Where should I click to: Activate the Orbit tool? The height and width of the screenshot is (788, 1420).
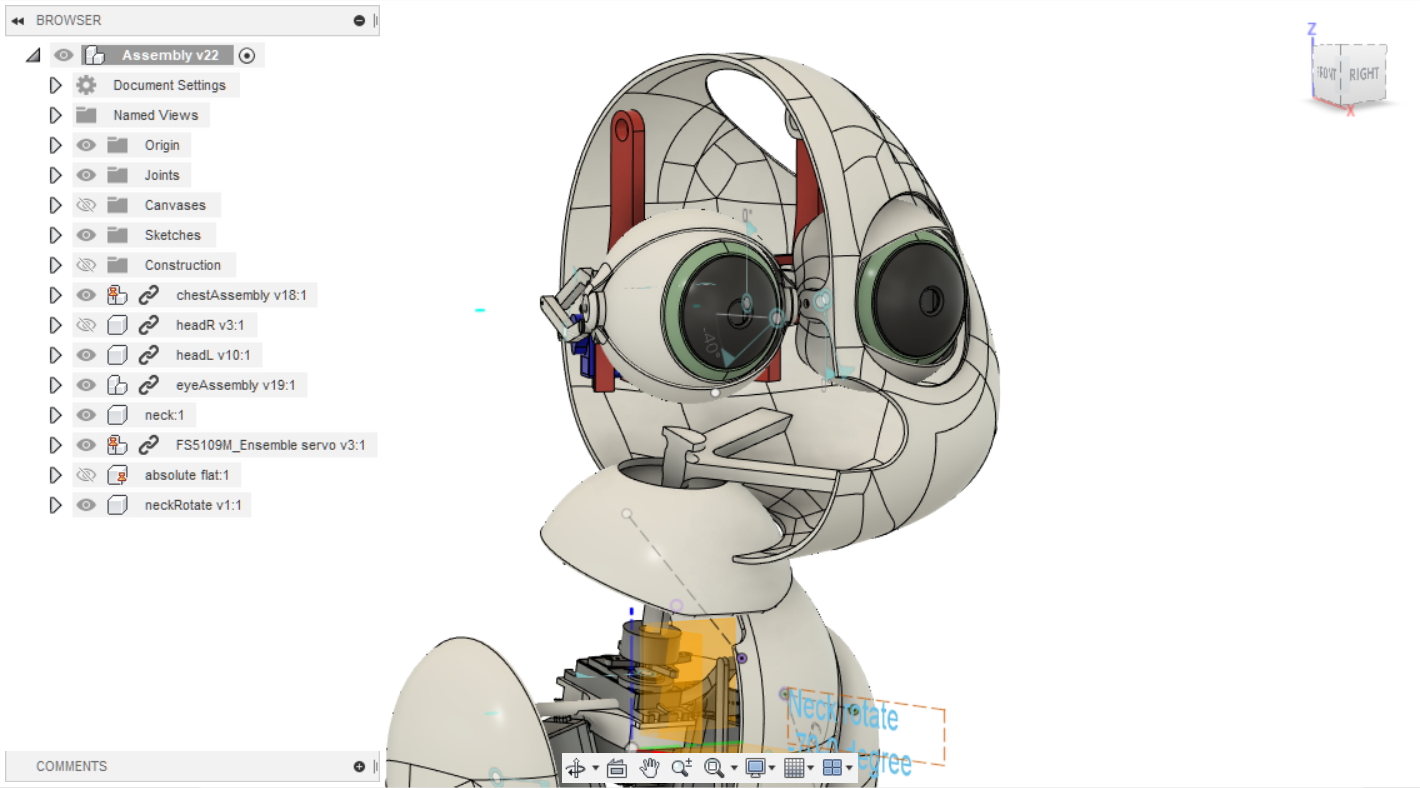(576, 768)
